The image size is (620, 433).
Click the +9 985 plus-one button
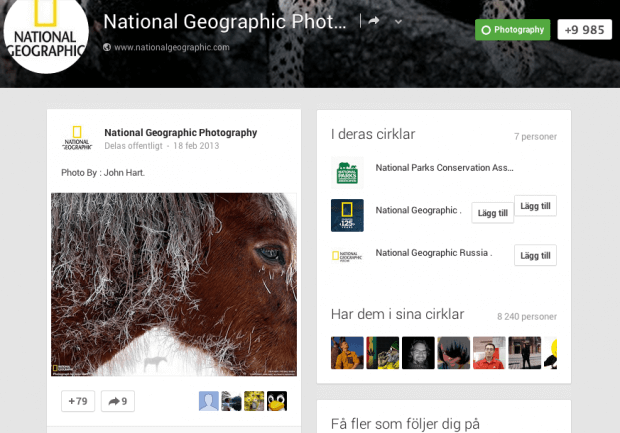tap(584, 30)
